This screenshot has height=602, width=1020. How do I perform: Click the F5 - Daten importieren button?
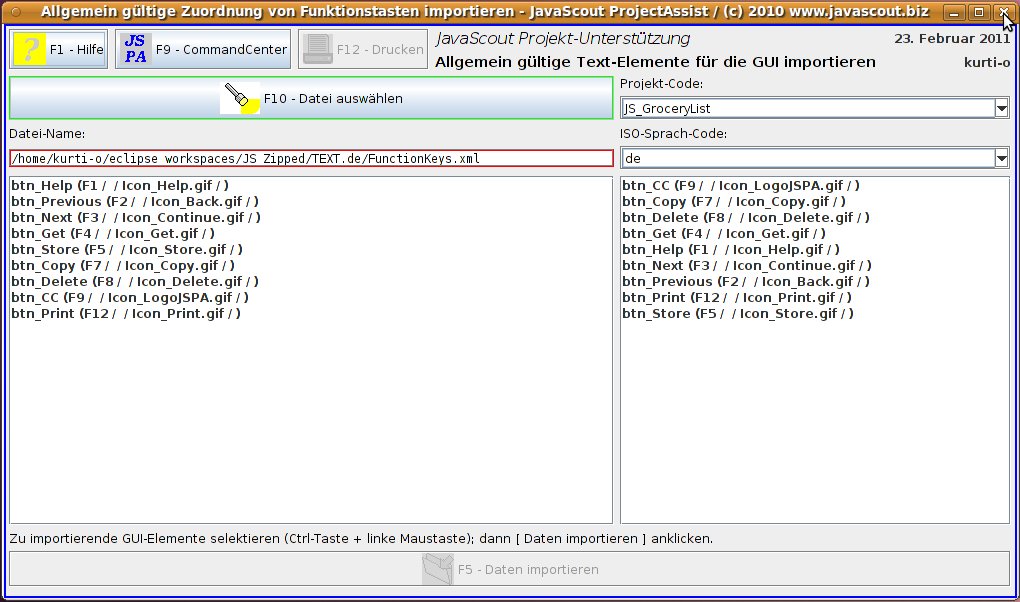[x=510, y=569]
